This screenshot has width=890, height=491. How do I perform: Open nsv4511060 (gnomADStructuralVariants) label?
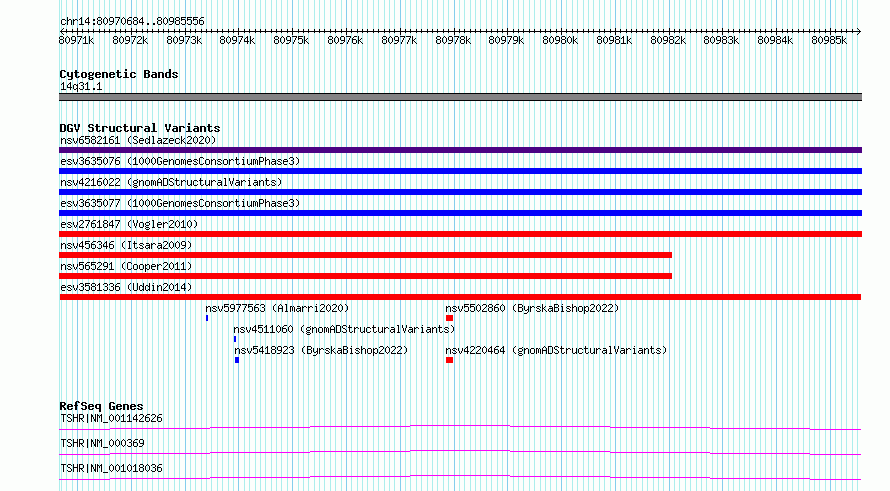point(344,329)
